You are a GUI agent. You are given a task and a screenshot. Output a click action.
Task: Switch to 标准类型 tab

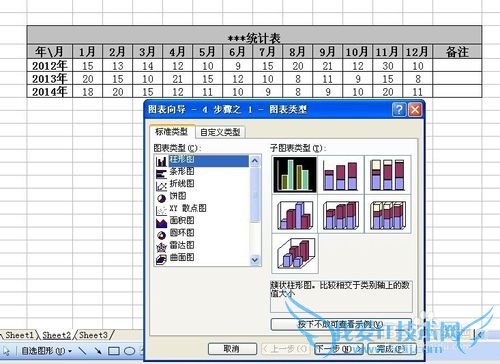[x=171, y=132]
